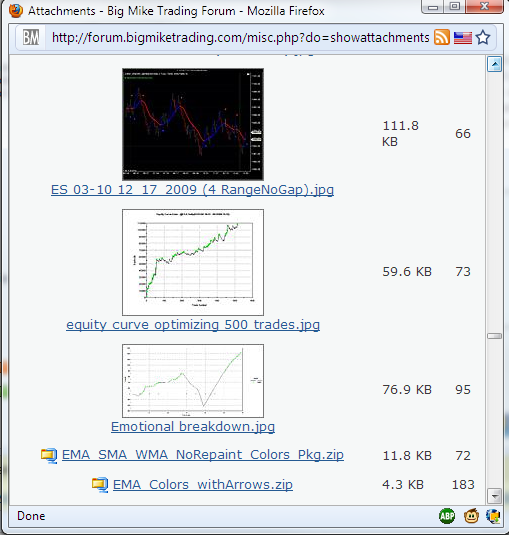Click the Greasemonkey monkey icon

point(471,516)
